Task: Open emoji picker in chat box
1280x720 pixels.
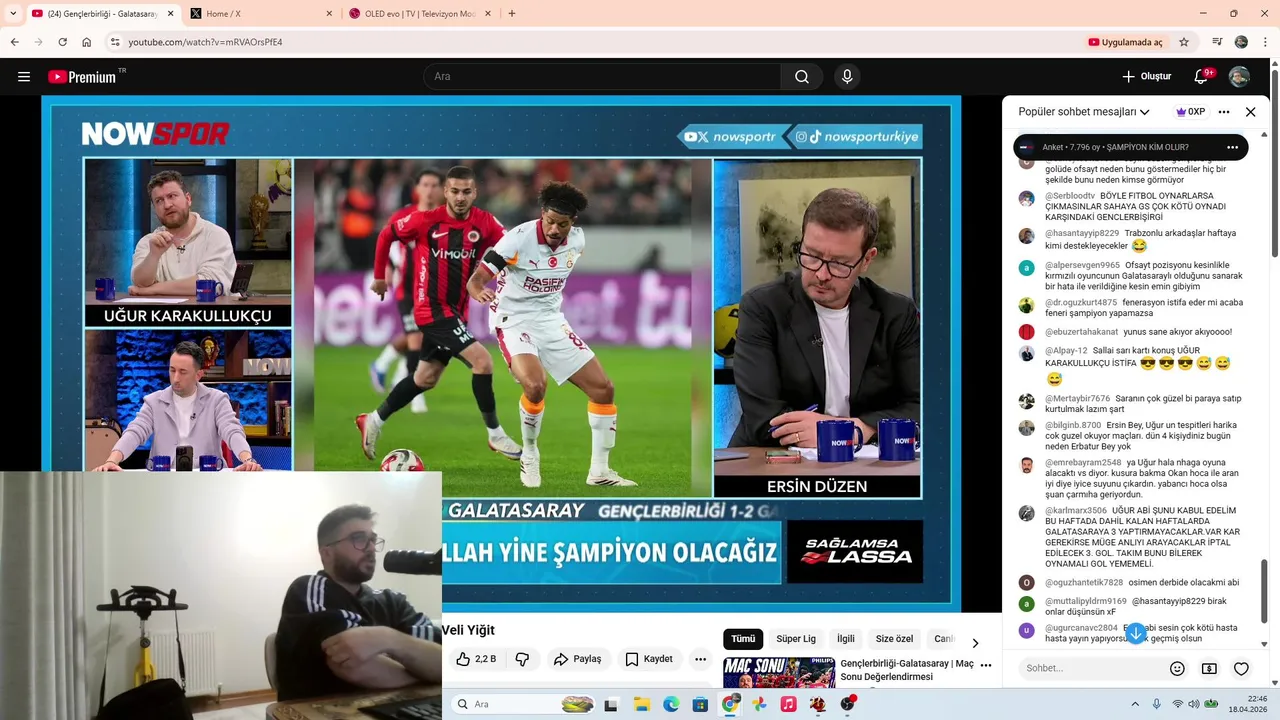Action: (x=1177, y=669)
